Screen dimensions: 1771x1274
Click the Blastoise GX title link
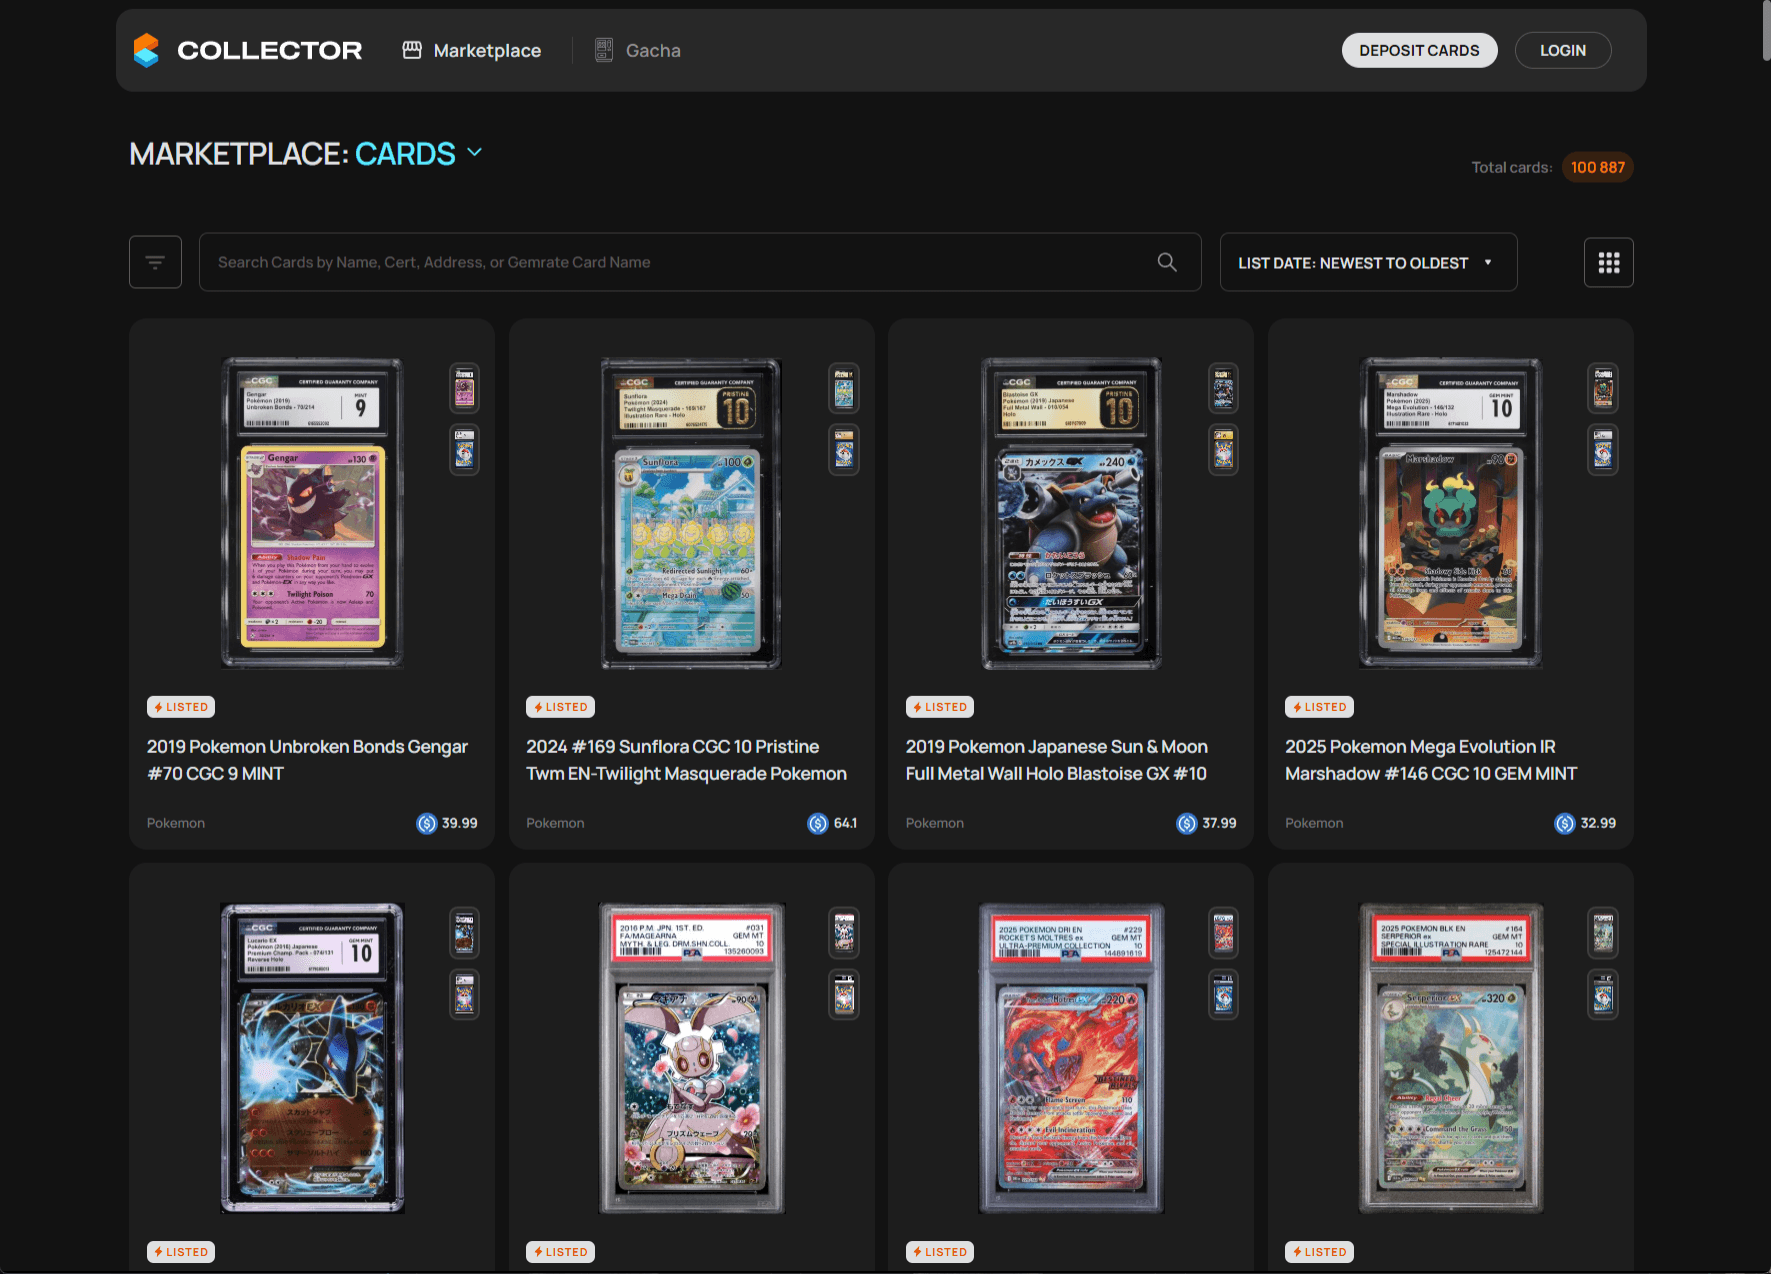[1057, 760]
